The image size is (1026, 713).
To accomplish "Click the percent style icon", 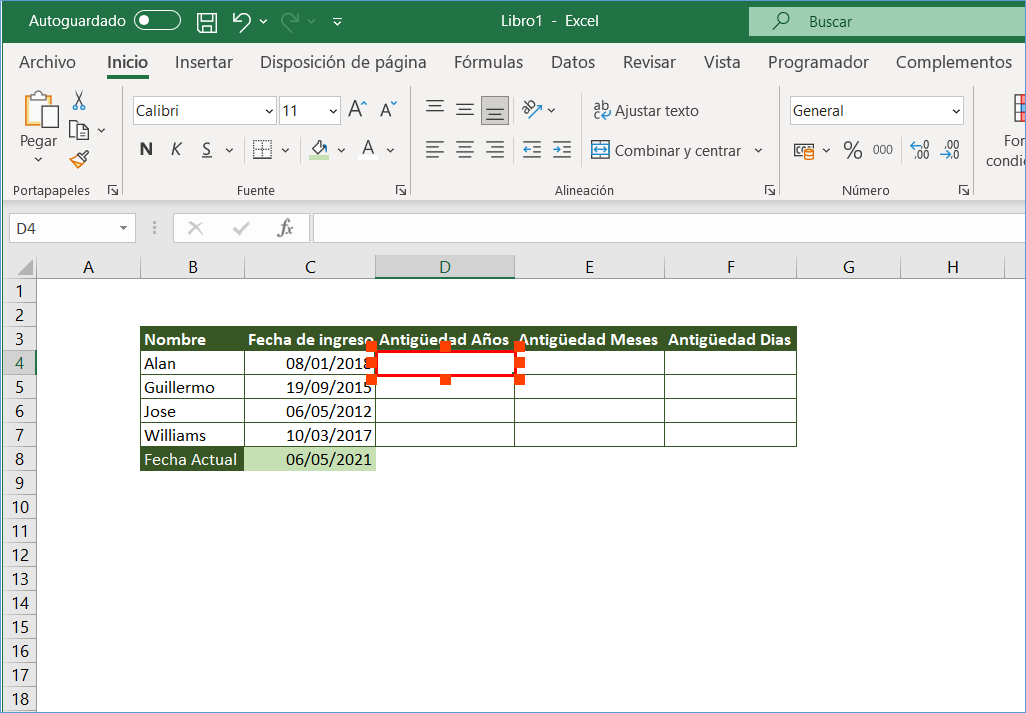I will point(852,150).
